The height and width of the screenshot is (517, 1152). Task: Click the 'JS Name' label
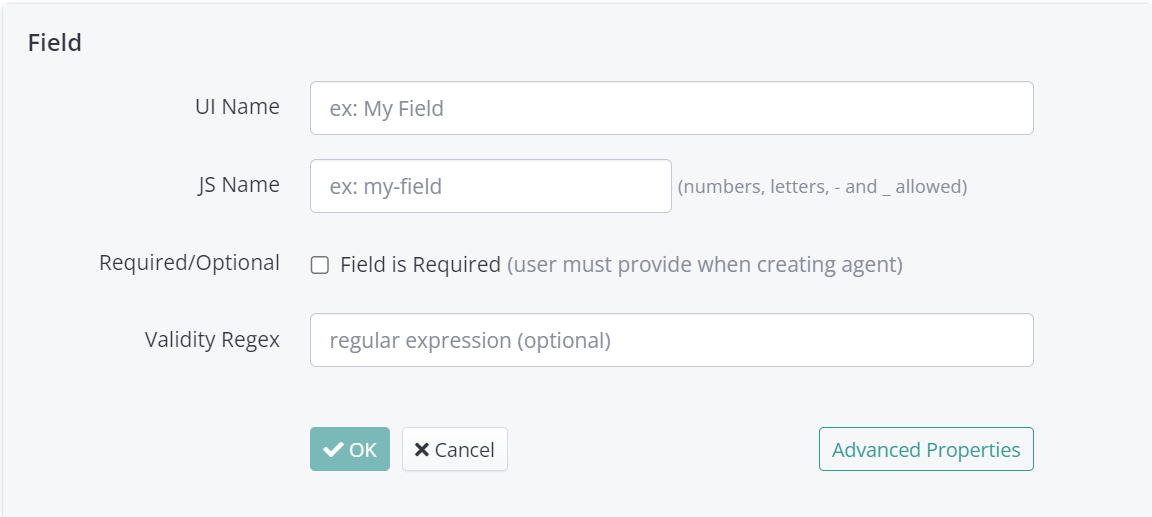tap(238, 184)
